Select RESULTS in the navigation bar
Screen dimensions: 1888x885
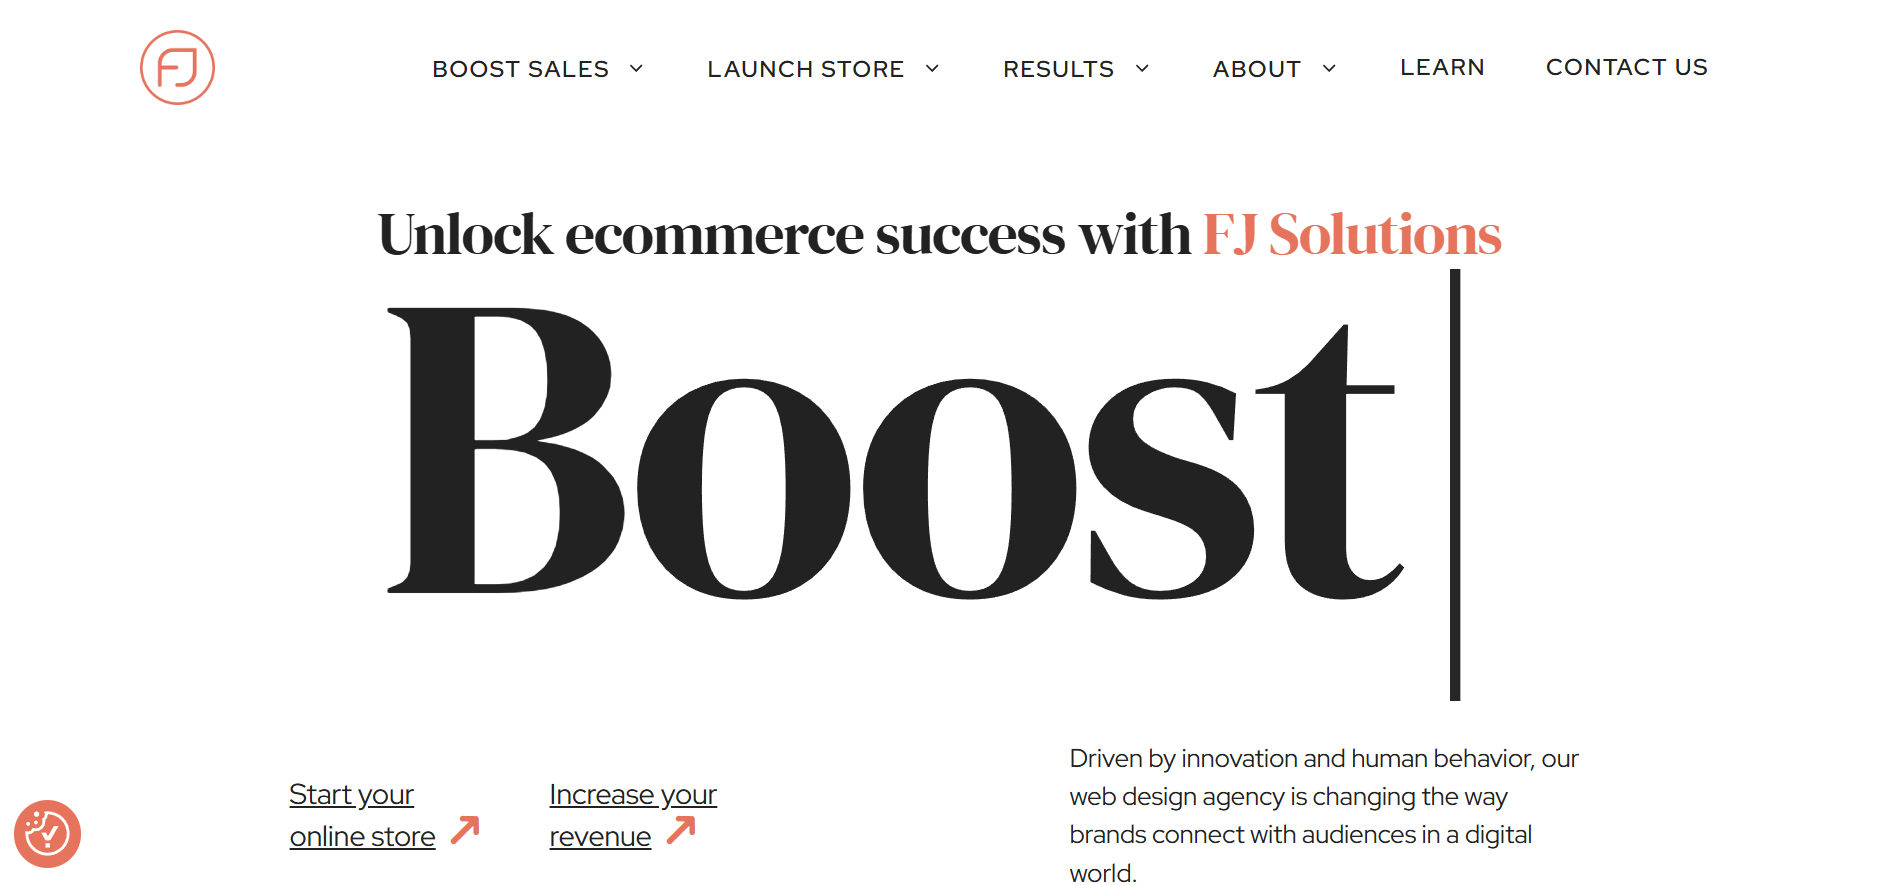(1058, 69)
